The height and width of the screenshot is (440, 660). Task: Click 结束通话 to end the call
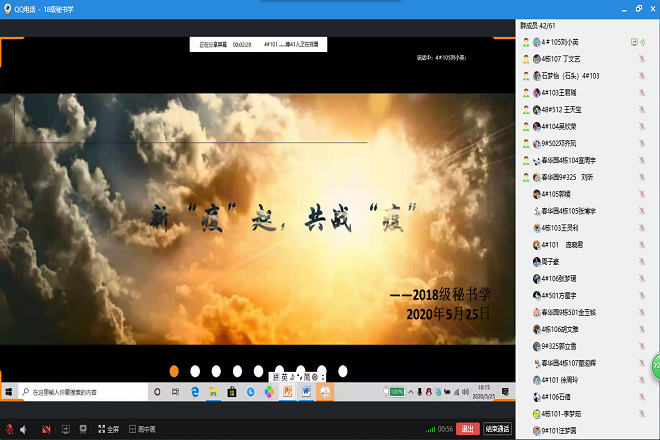click(x=497, y=429)
